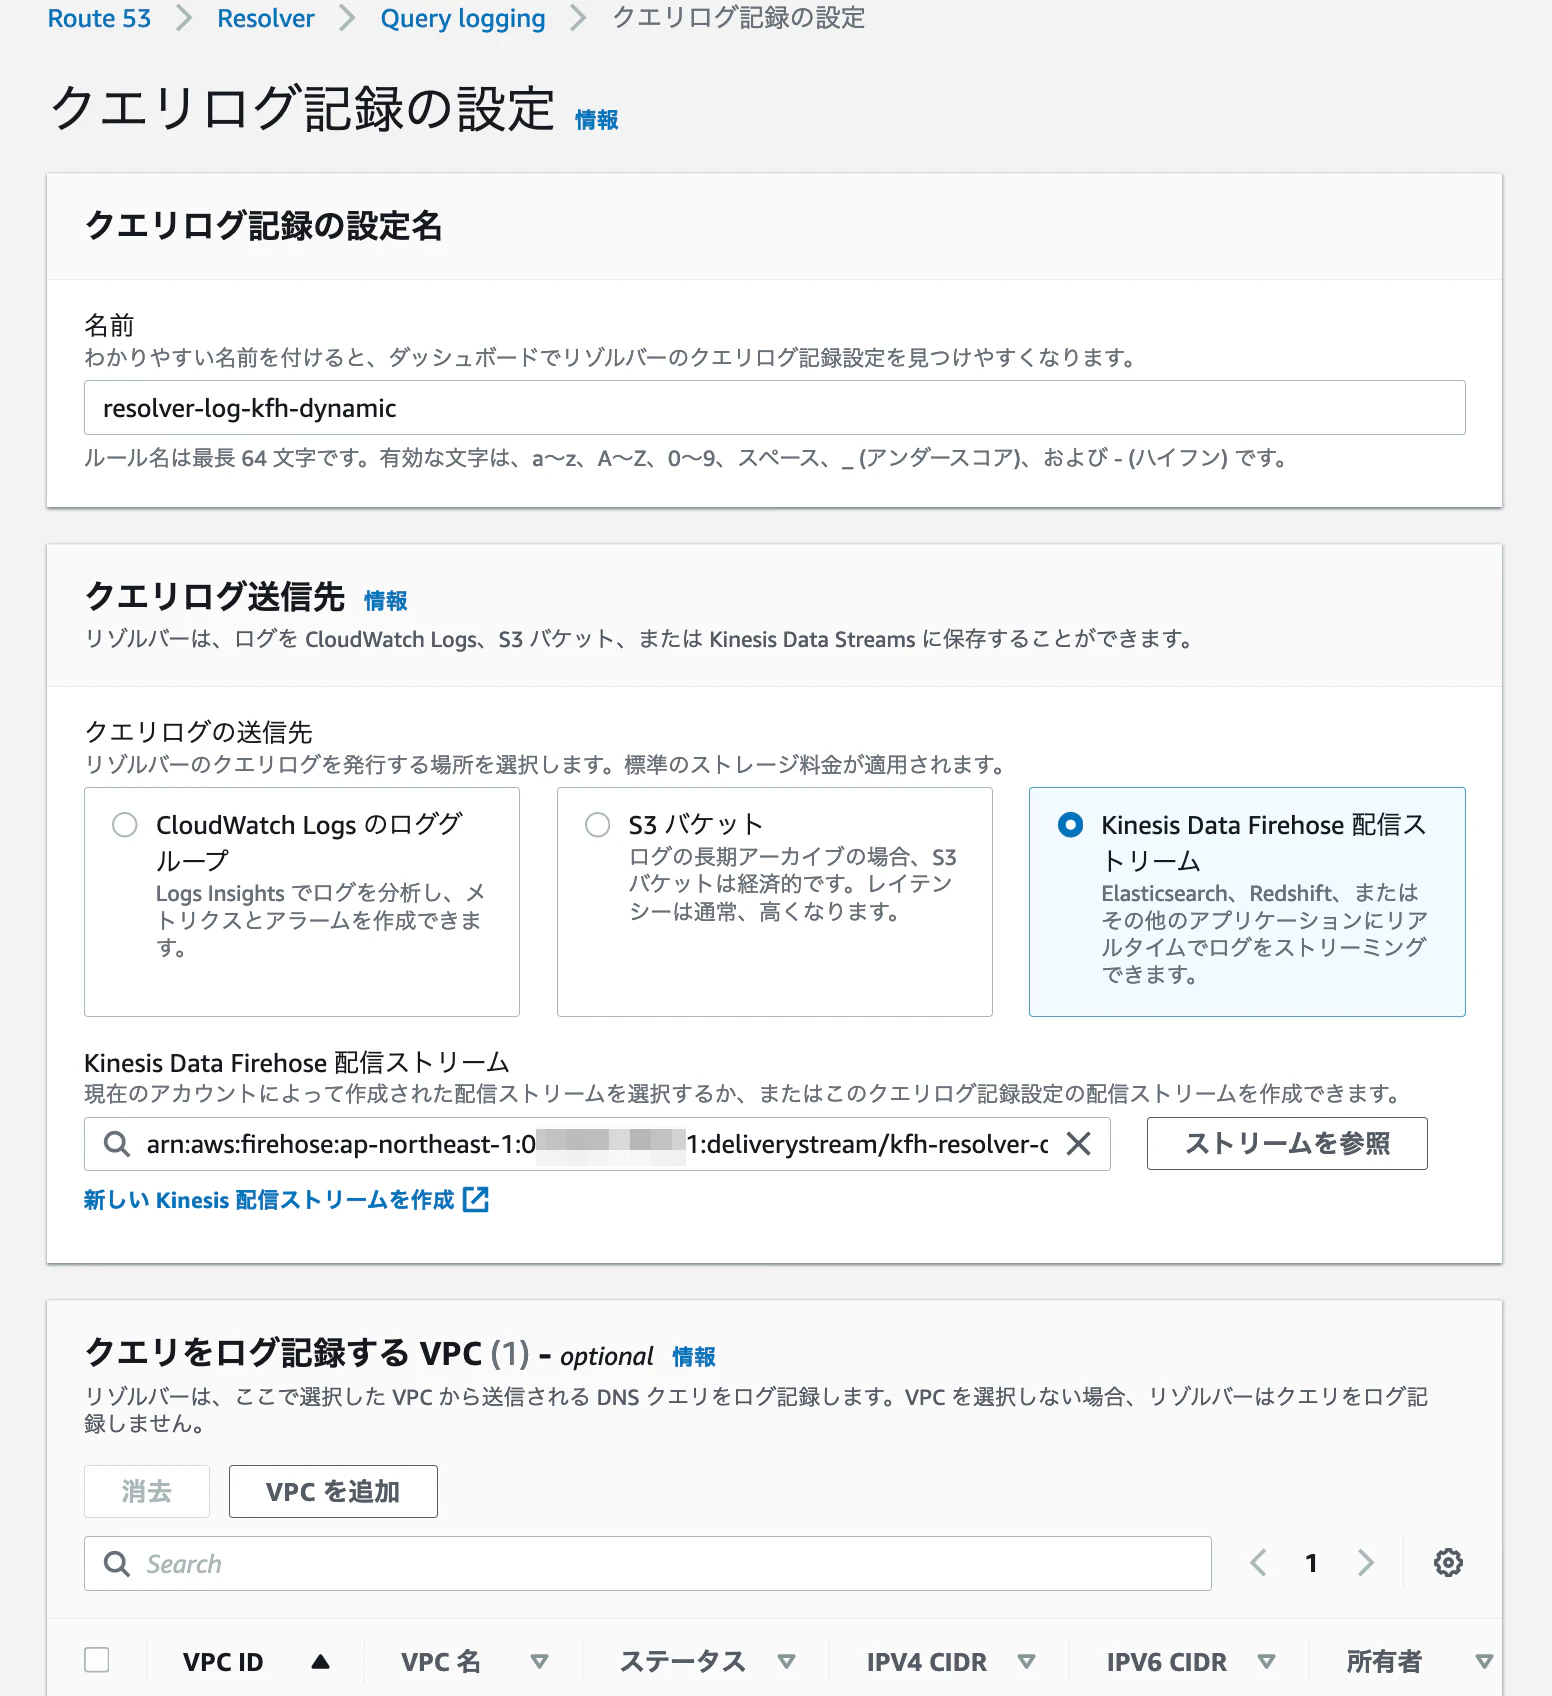Viewport: 1552px width, 1696px height.
Task: Click the magnifier icon in the VPC search box
Action: tap(117, 1564)
